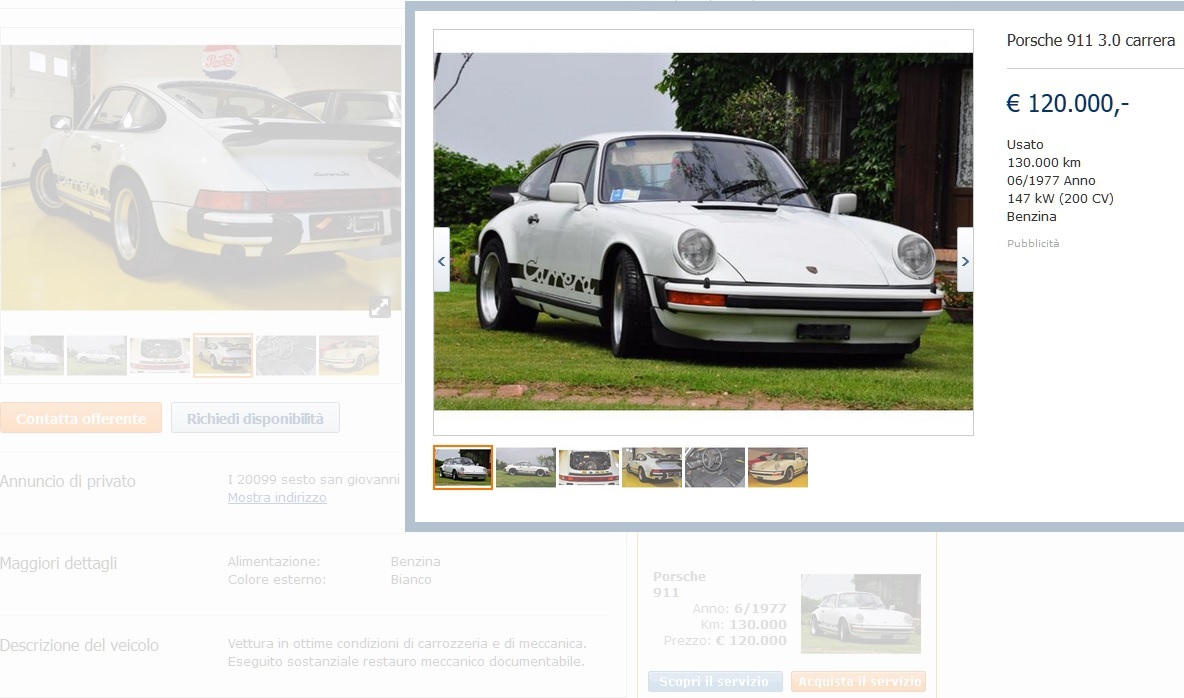Select the 130.000 km mileage text in the lightbox

[x=1044, y=162]
